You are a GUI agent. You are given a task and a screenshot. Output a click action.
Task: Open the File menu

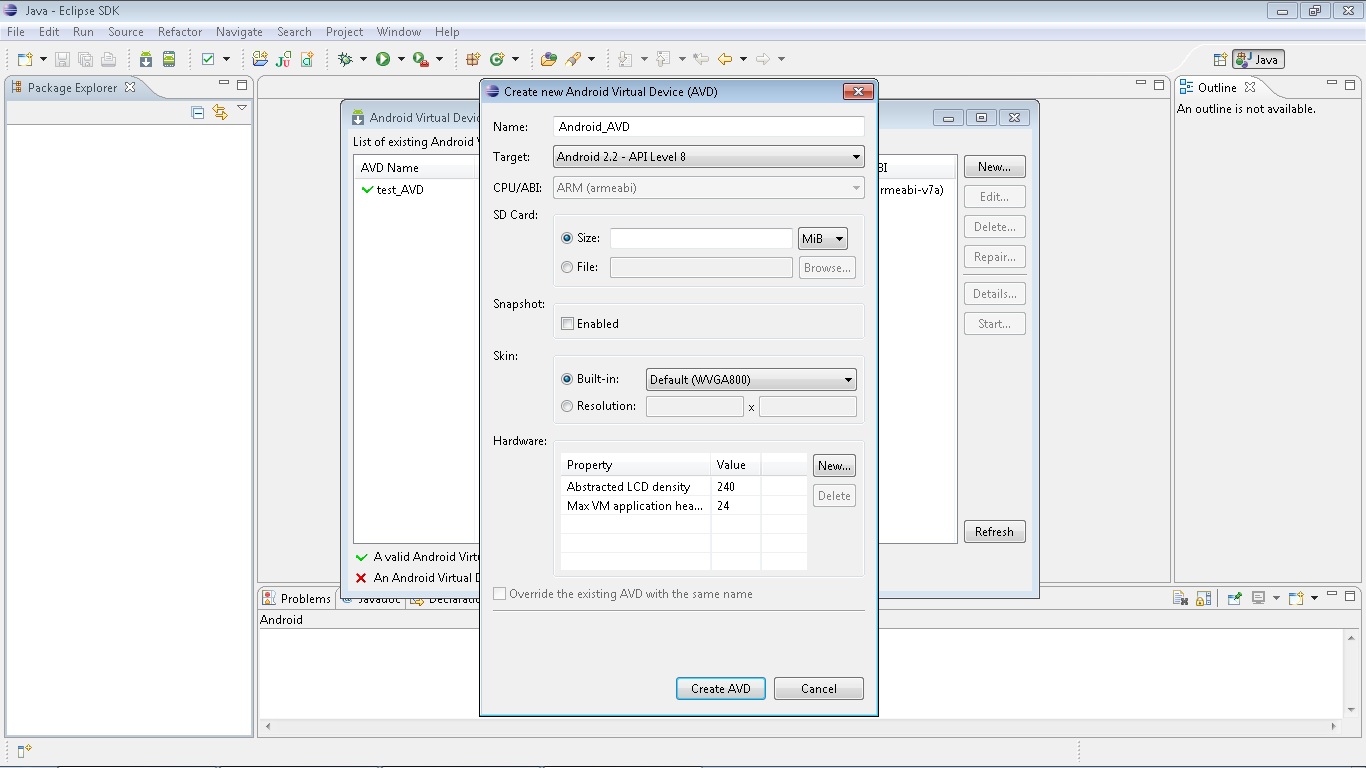[16, 32]
